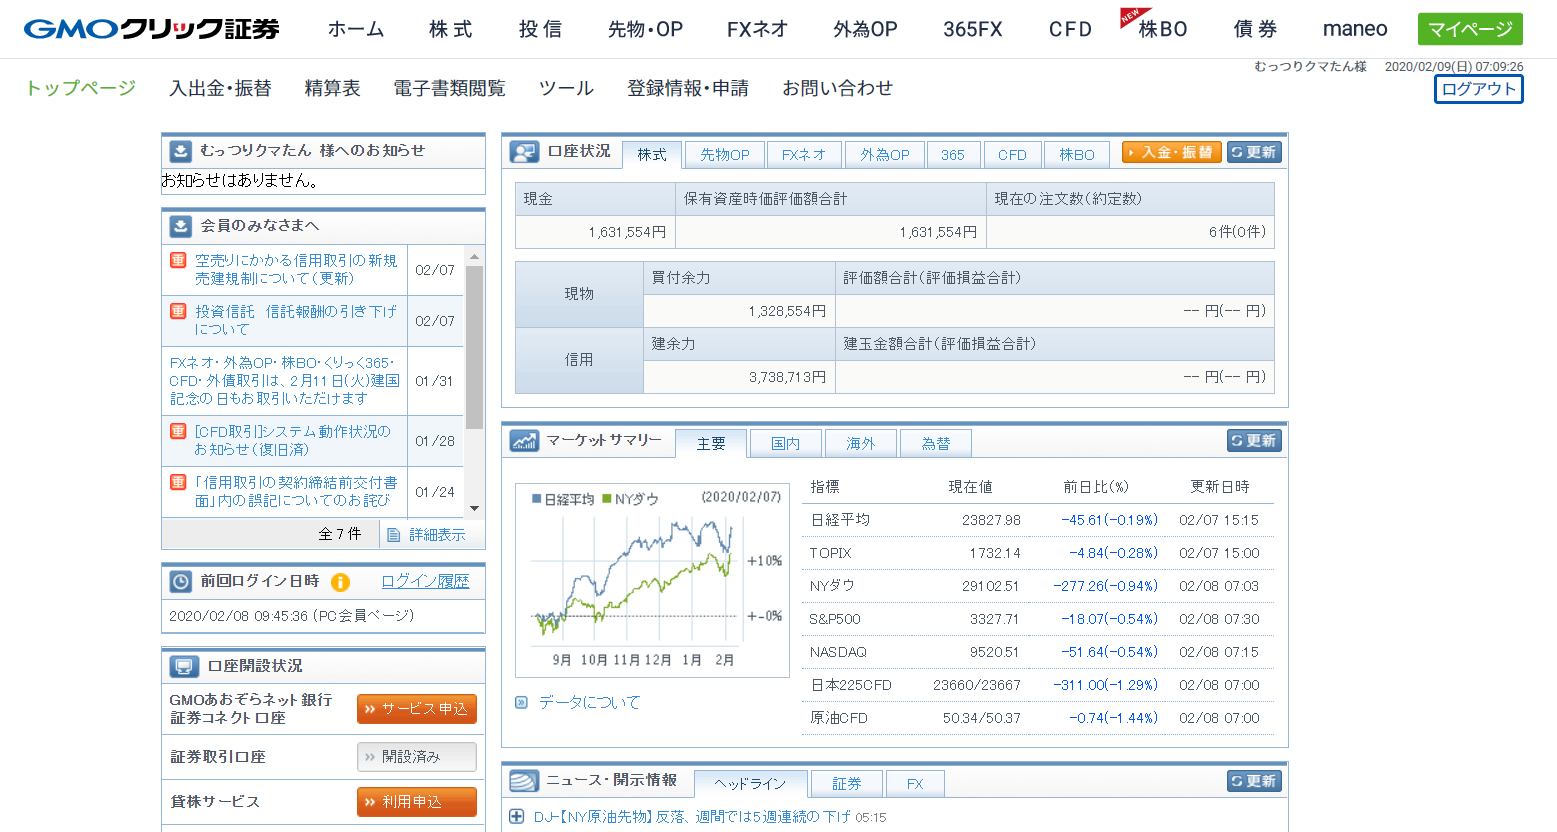Select the ヘッドライン news tab
Screen dimensions: 1557x832
750,783
